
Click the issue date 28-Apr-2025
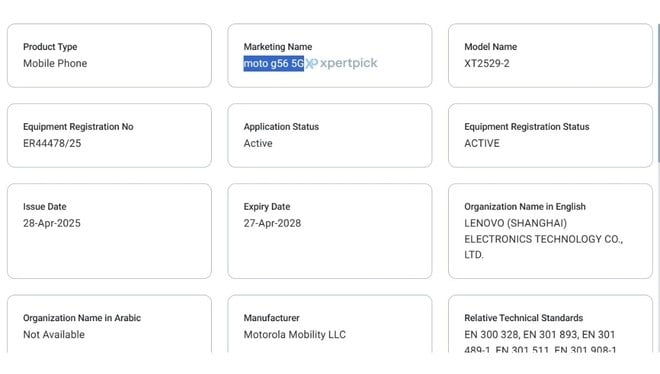click(x=52, y=223)
